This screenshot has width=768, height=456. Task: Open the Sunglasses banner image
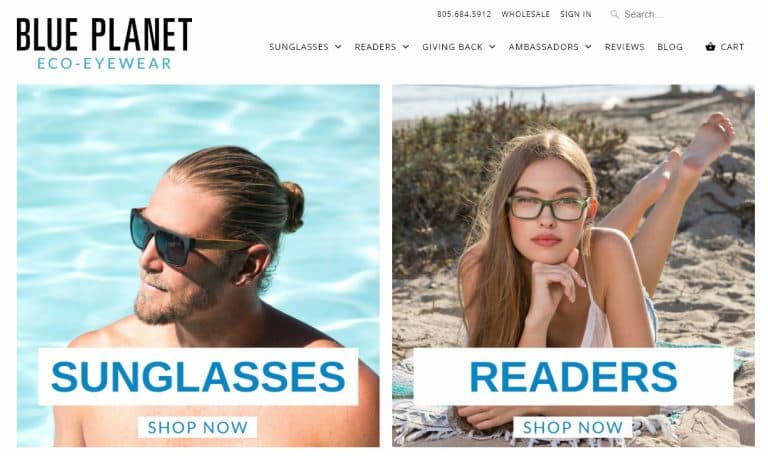[x=198, y=265]
